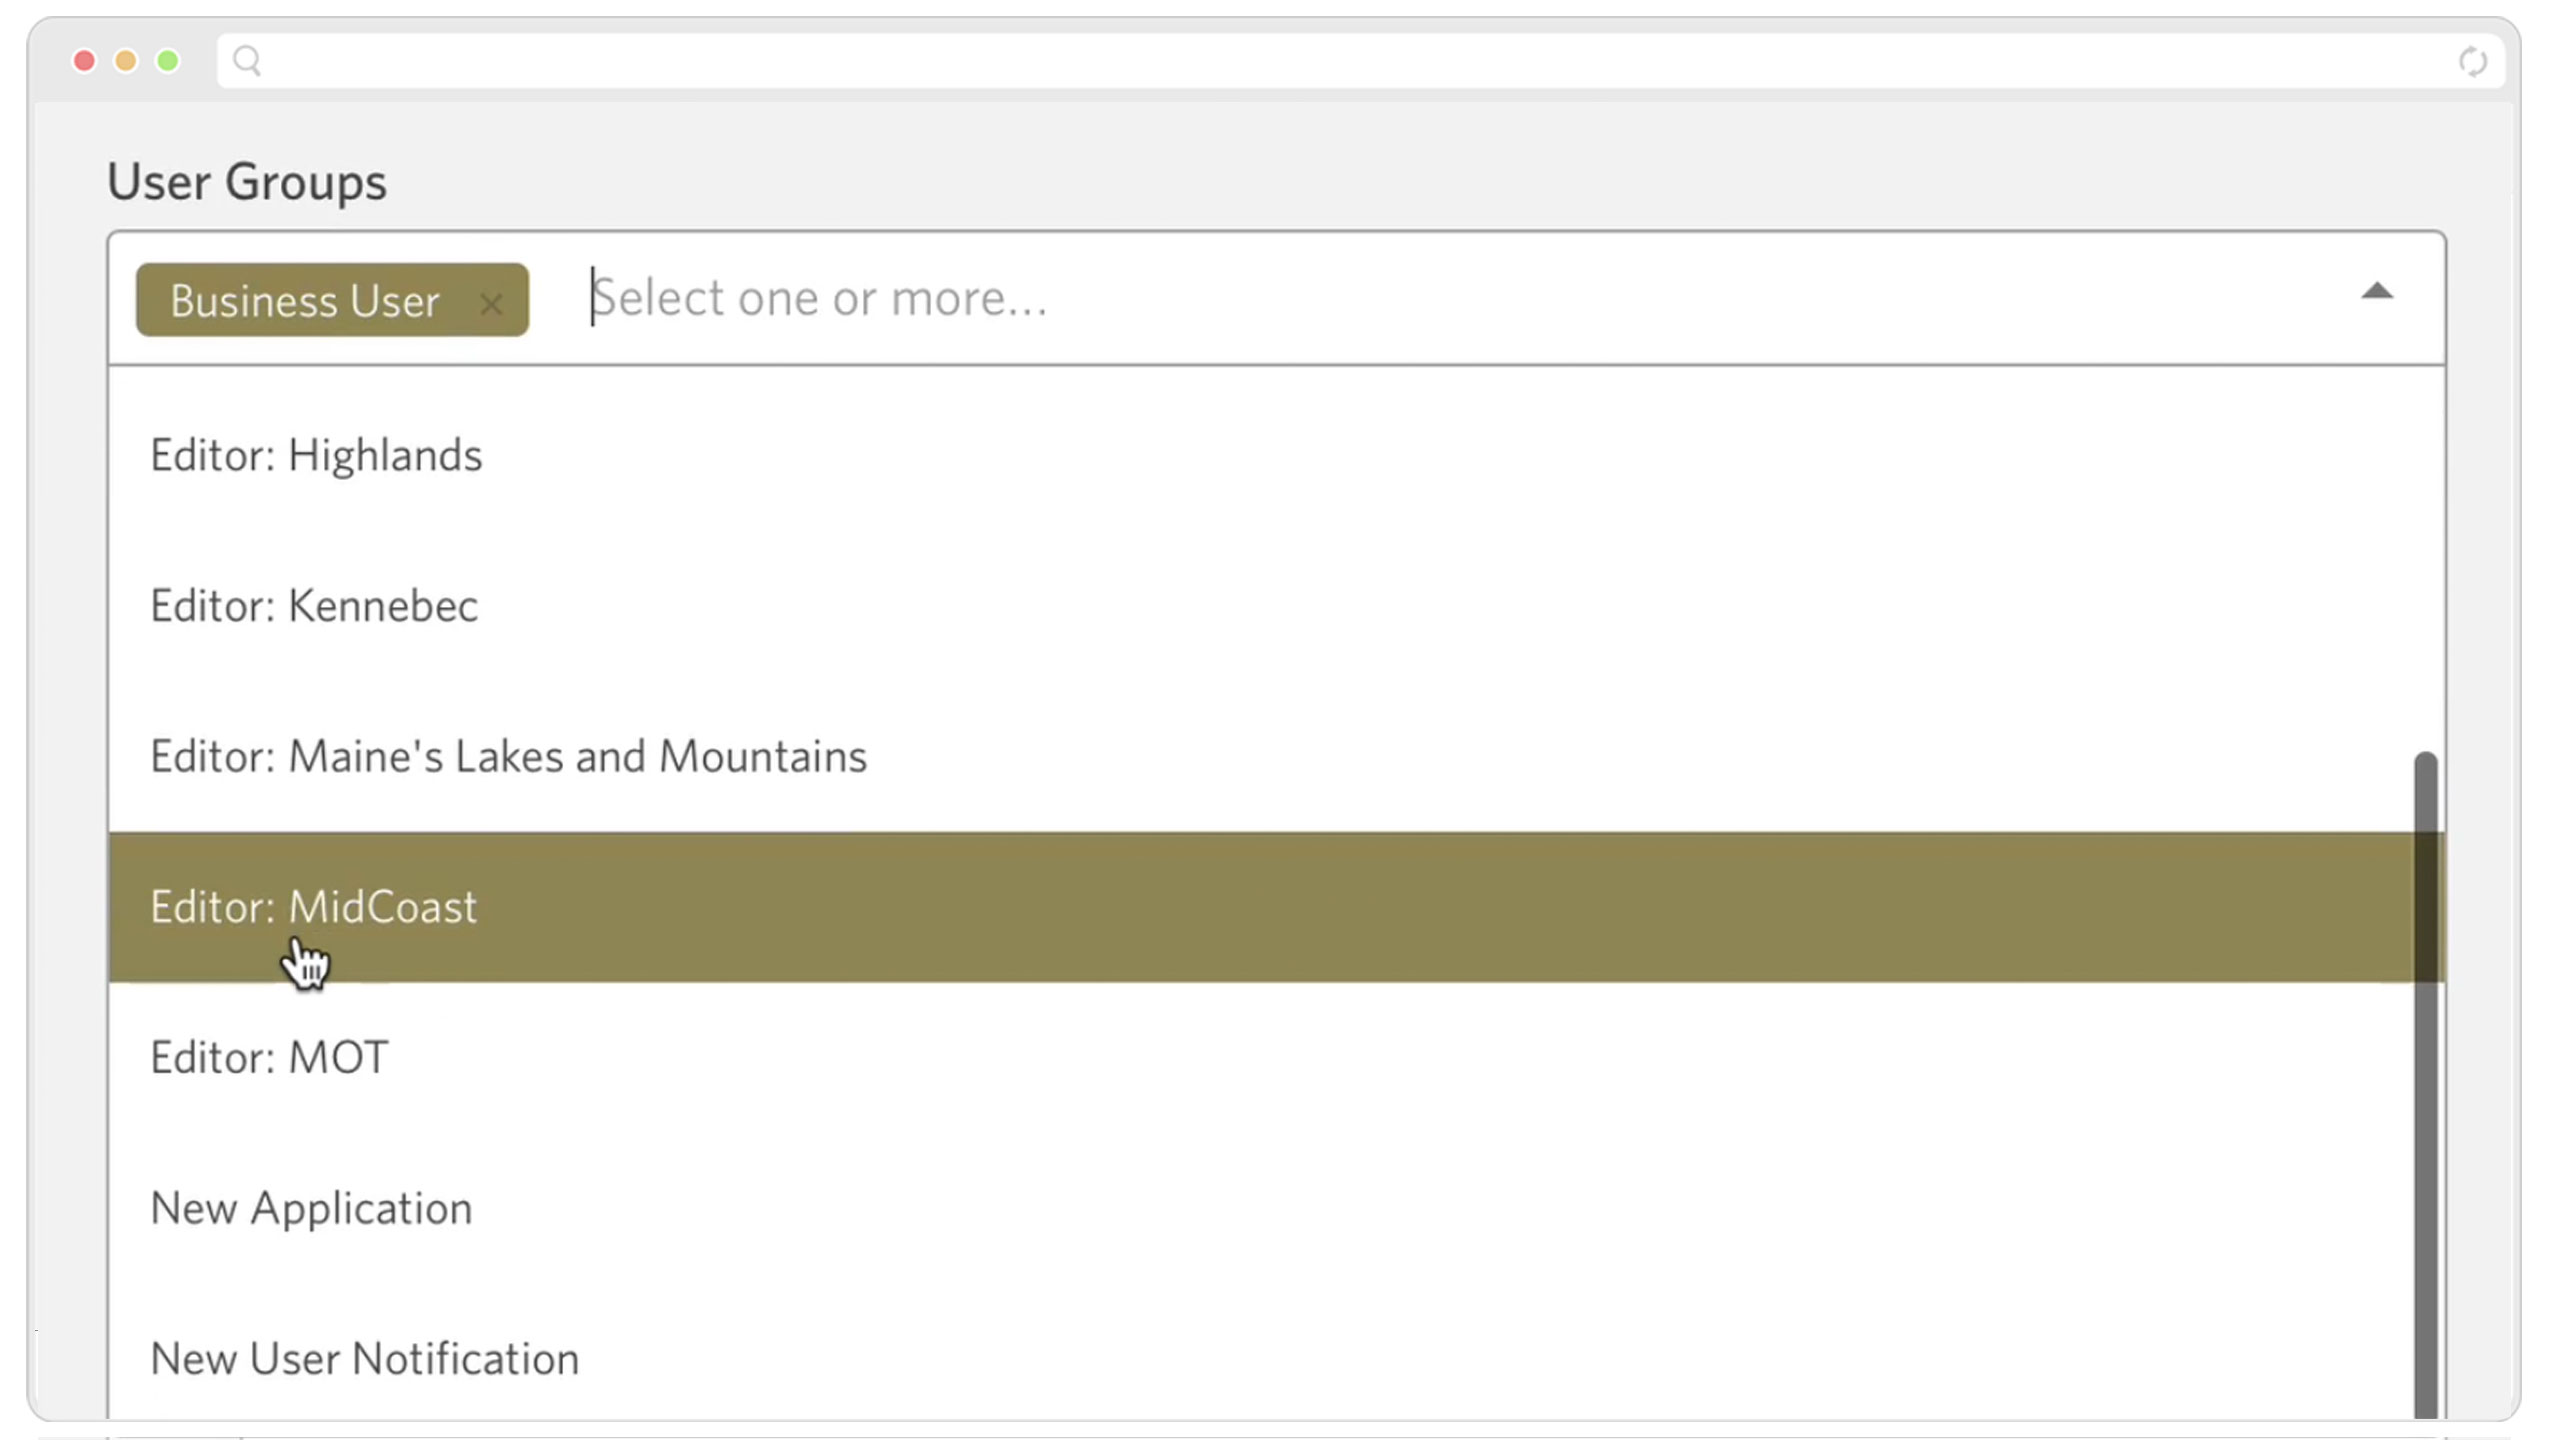Click the Business User tag label
This screenshot has height=1440, width=2560.
[305, 301]
